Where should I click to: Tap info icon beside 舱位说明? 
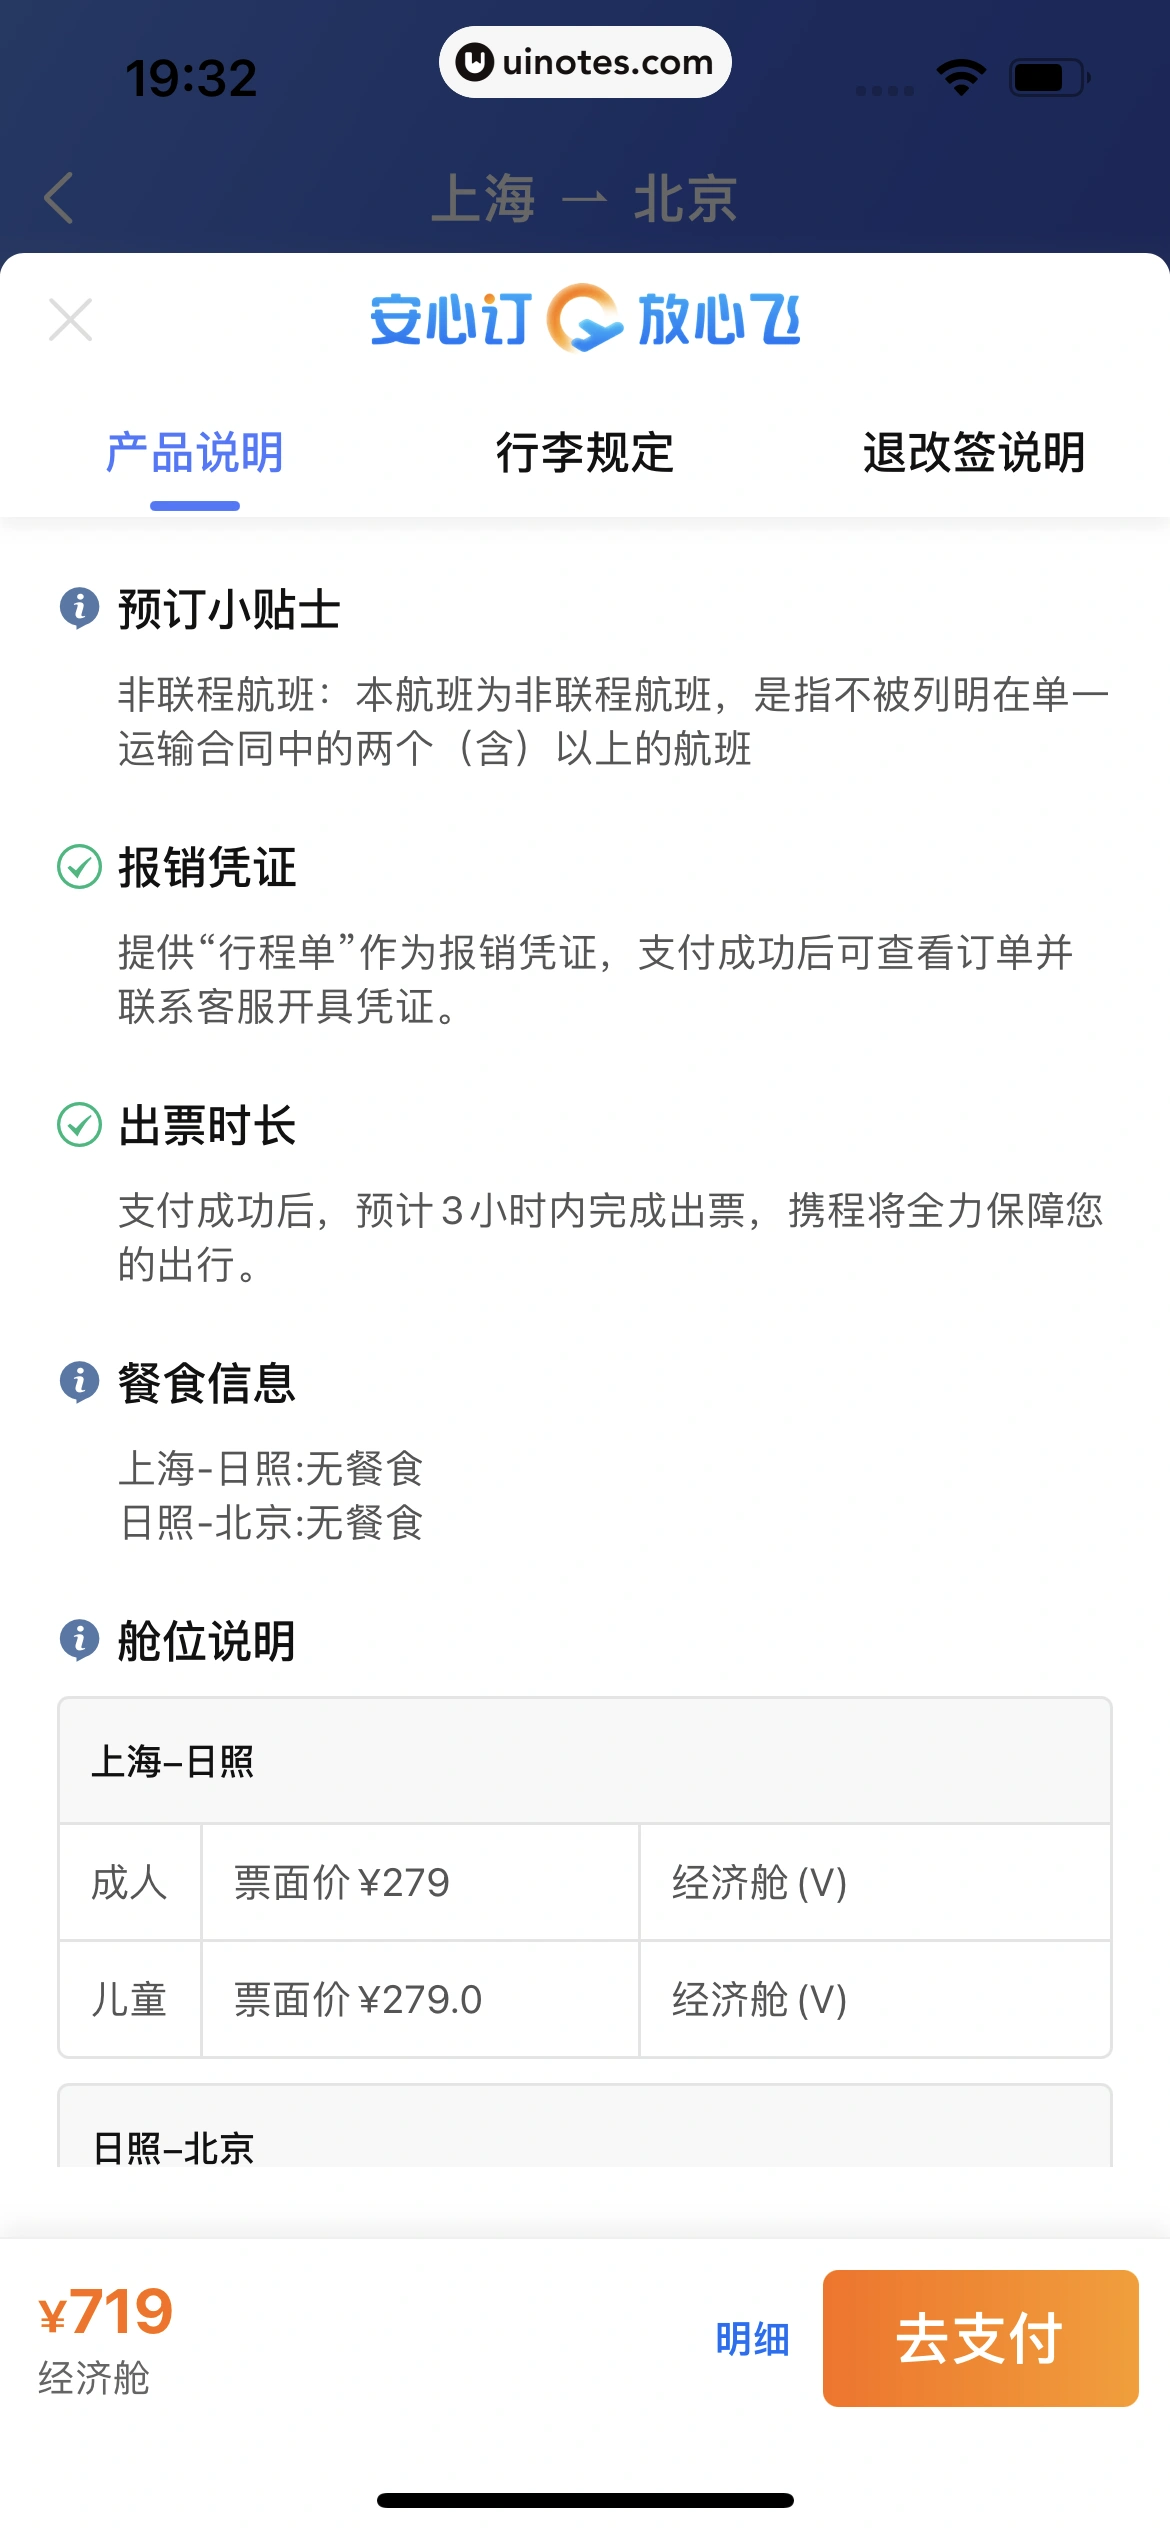79,1640
